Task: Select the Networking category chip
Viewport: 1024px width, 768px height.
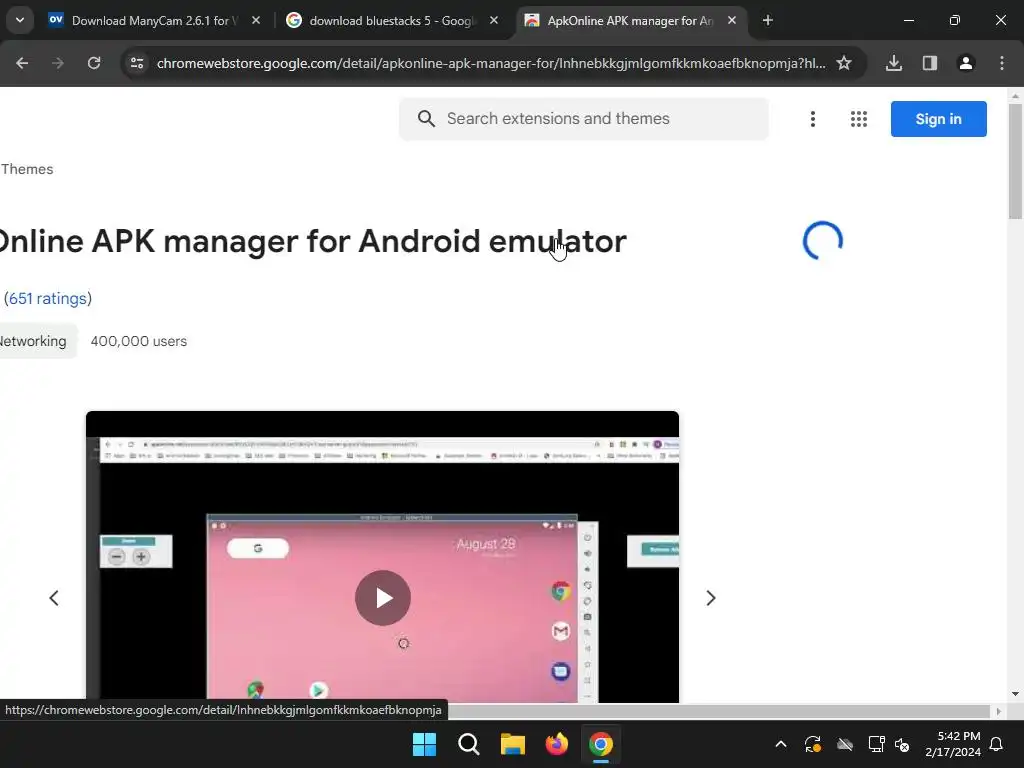Action: point(36,341)
